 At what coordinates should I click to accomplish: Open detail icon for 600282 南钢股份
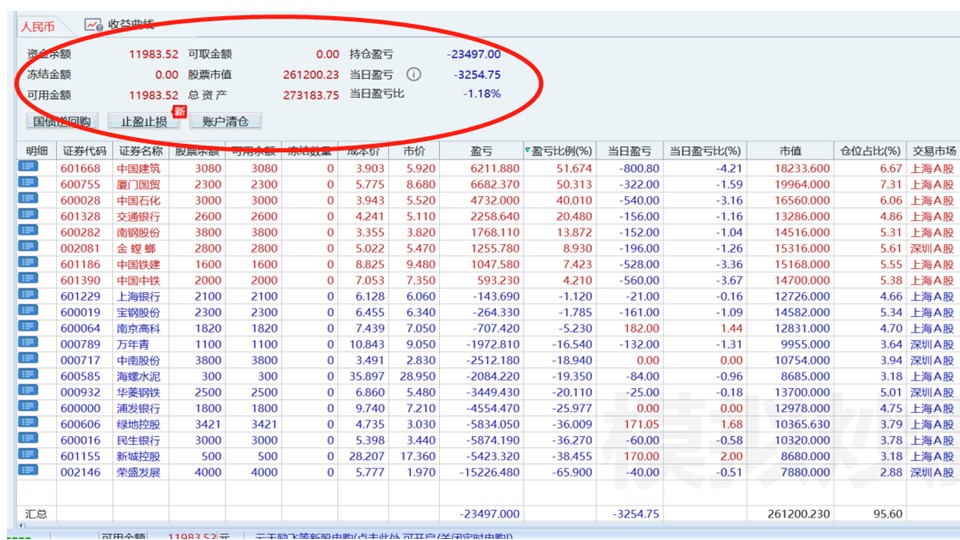(x=28, y=230)
